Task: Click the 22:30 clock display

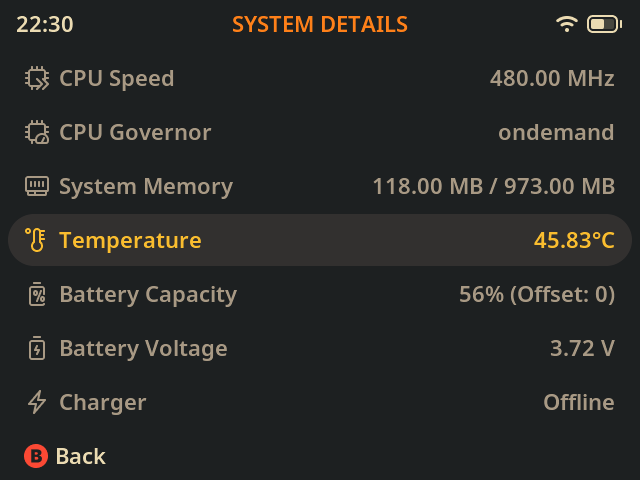Action: (x=45, y=24)
